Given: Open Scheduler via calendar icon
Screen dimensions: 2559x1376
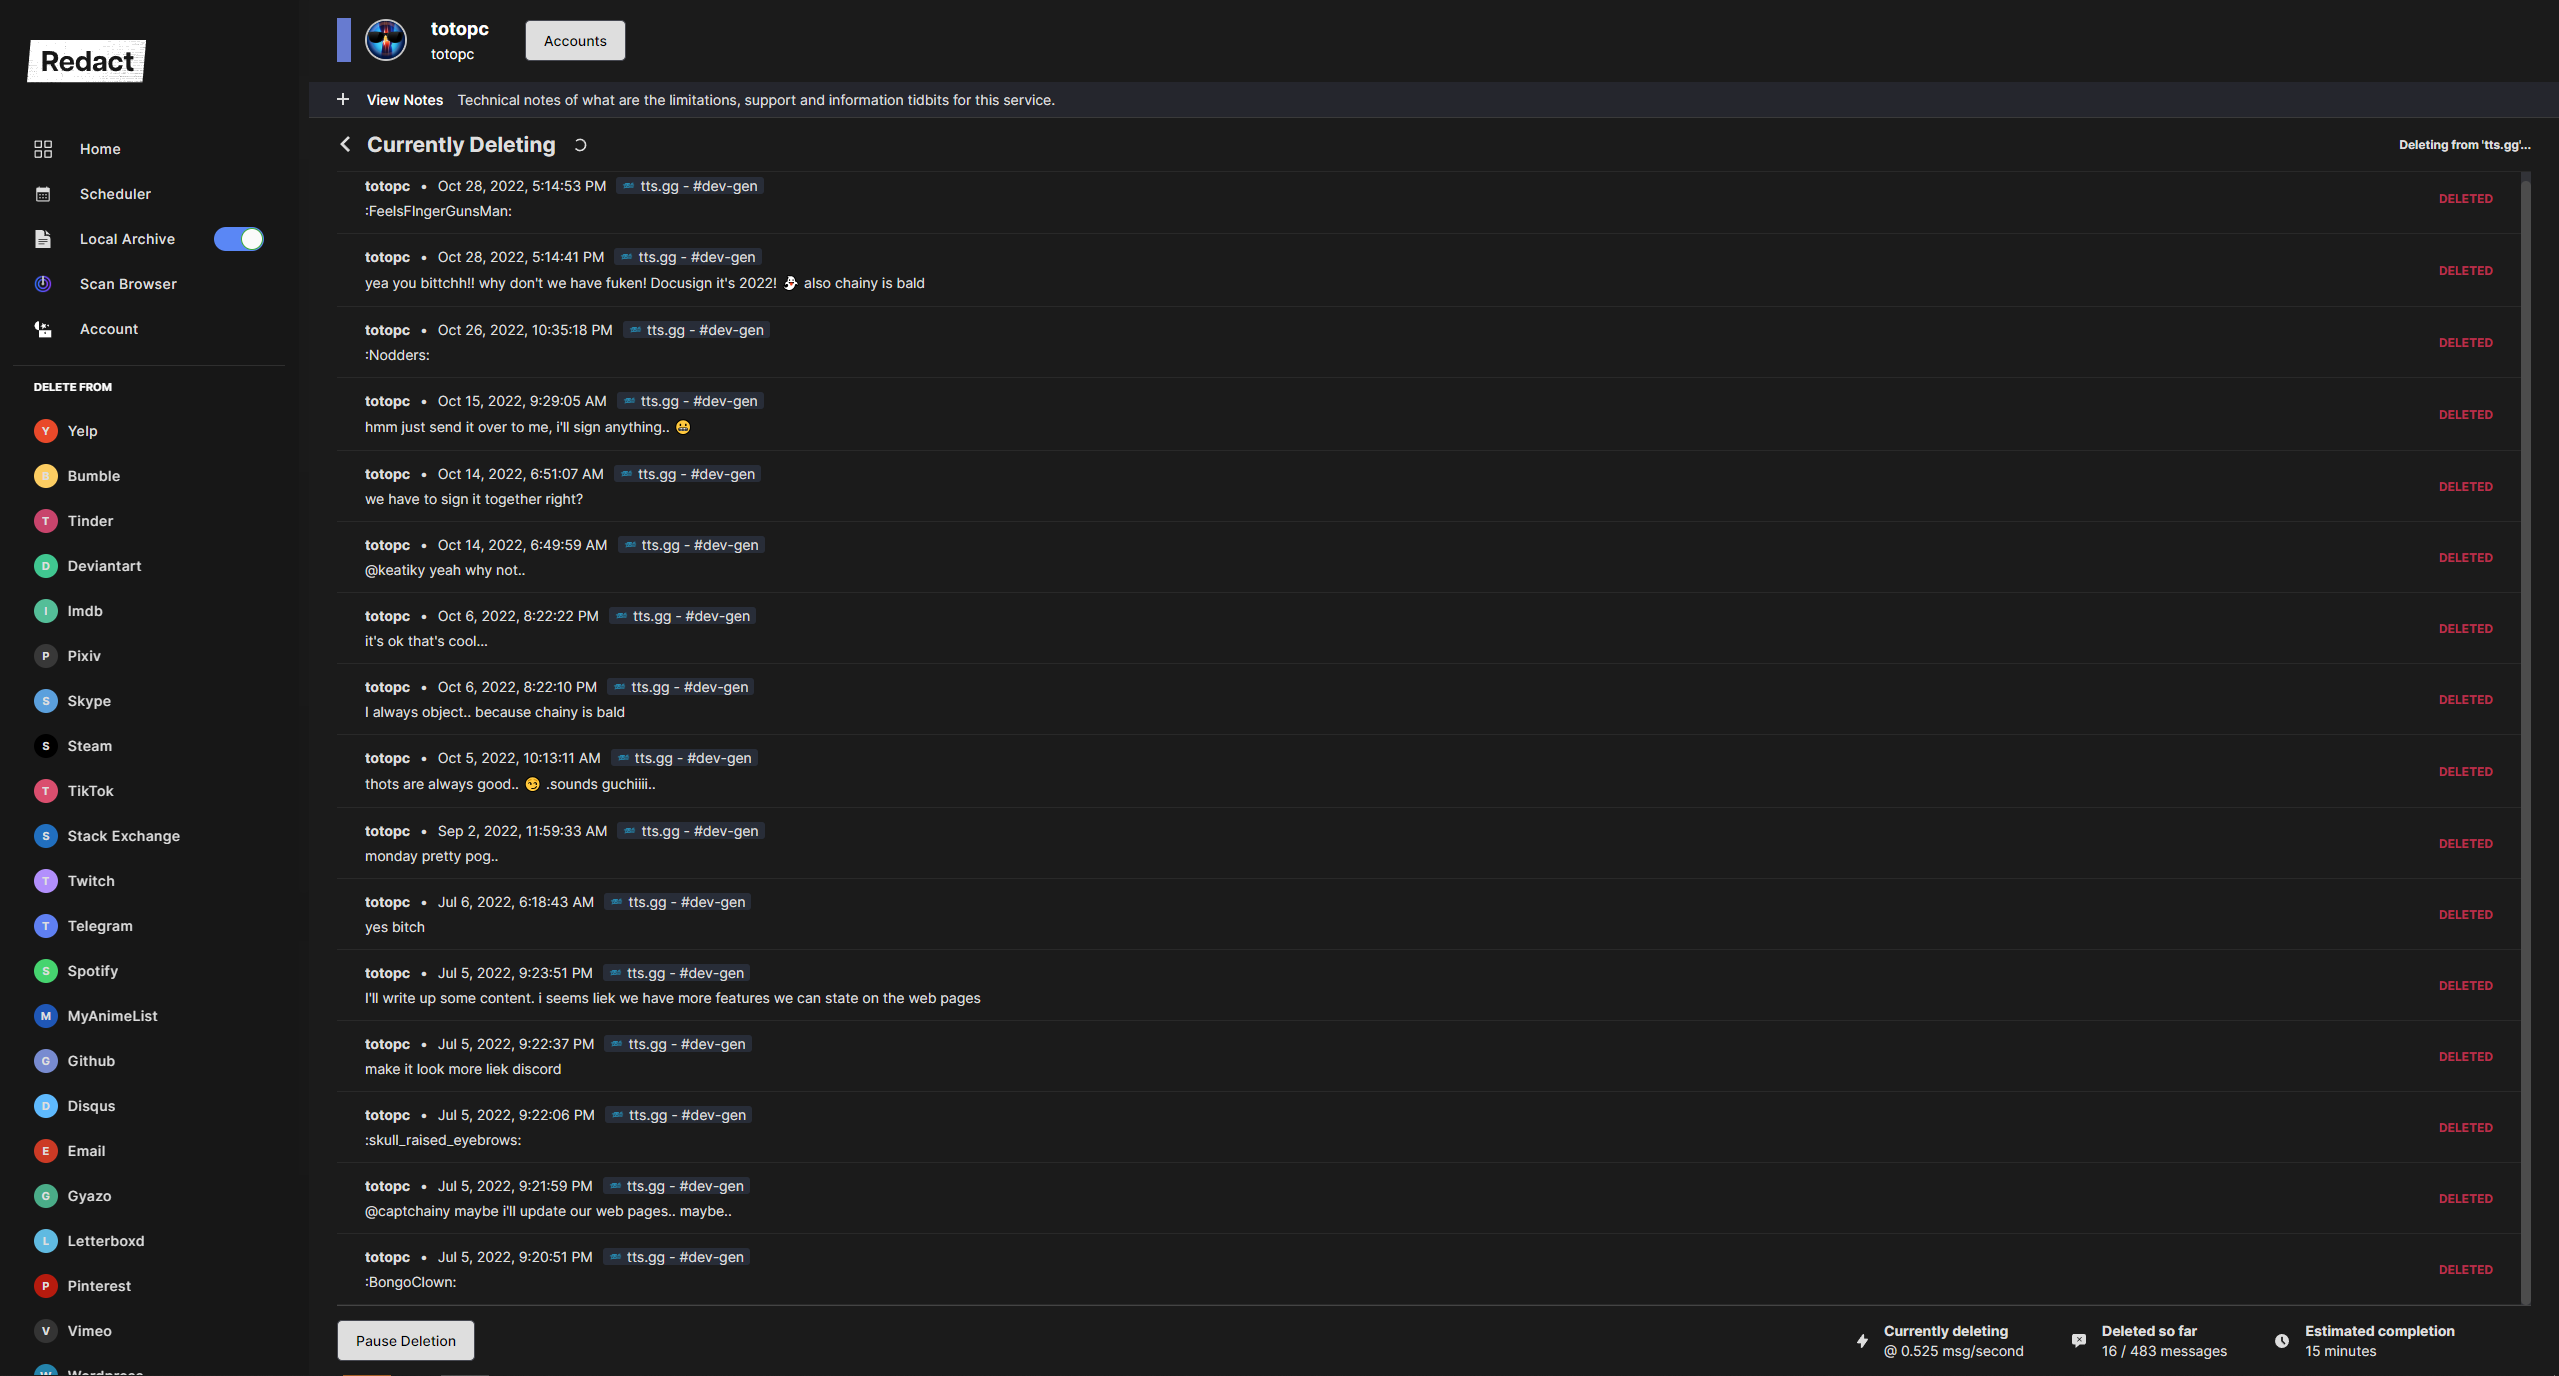Looking at the screenshot, I should click(43, 194).
